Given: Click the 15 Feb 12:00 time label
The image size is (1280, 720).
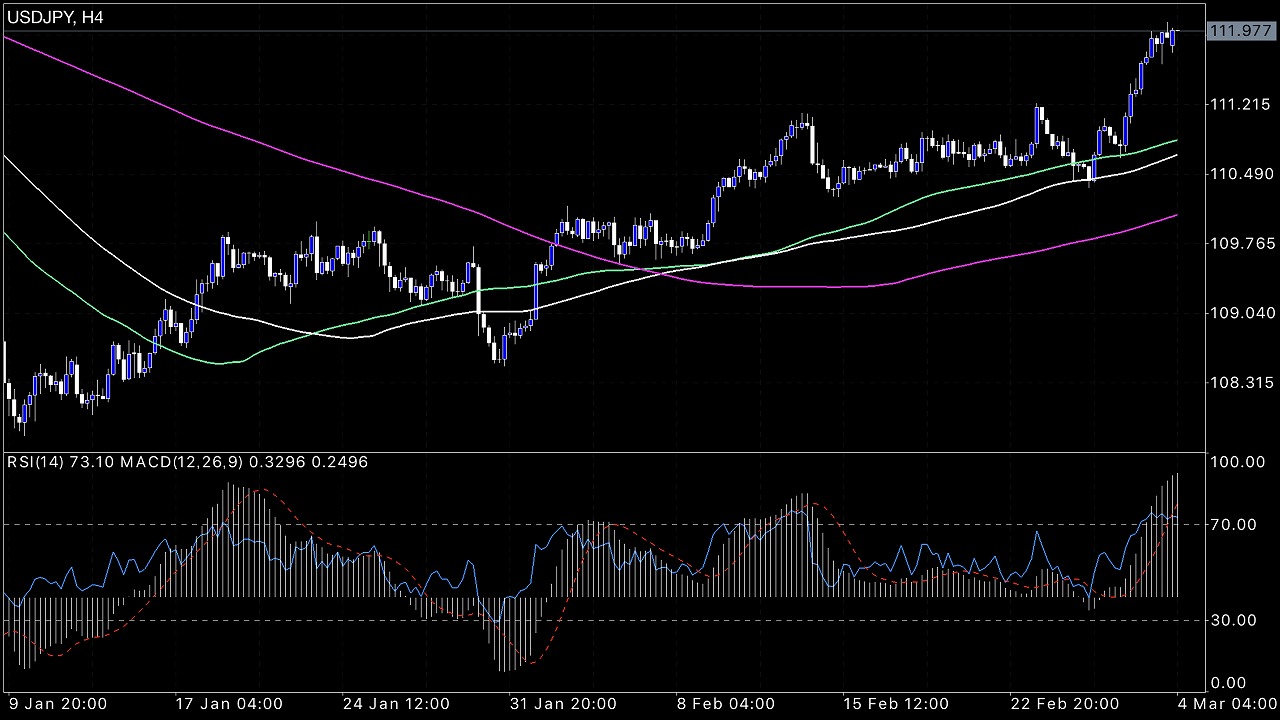Looking at the screenshot, I should 892,703.
